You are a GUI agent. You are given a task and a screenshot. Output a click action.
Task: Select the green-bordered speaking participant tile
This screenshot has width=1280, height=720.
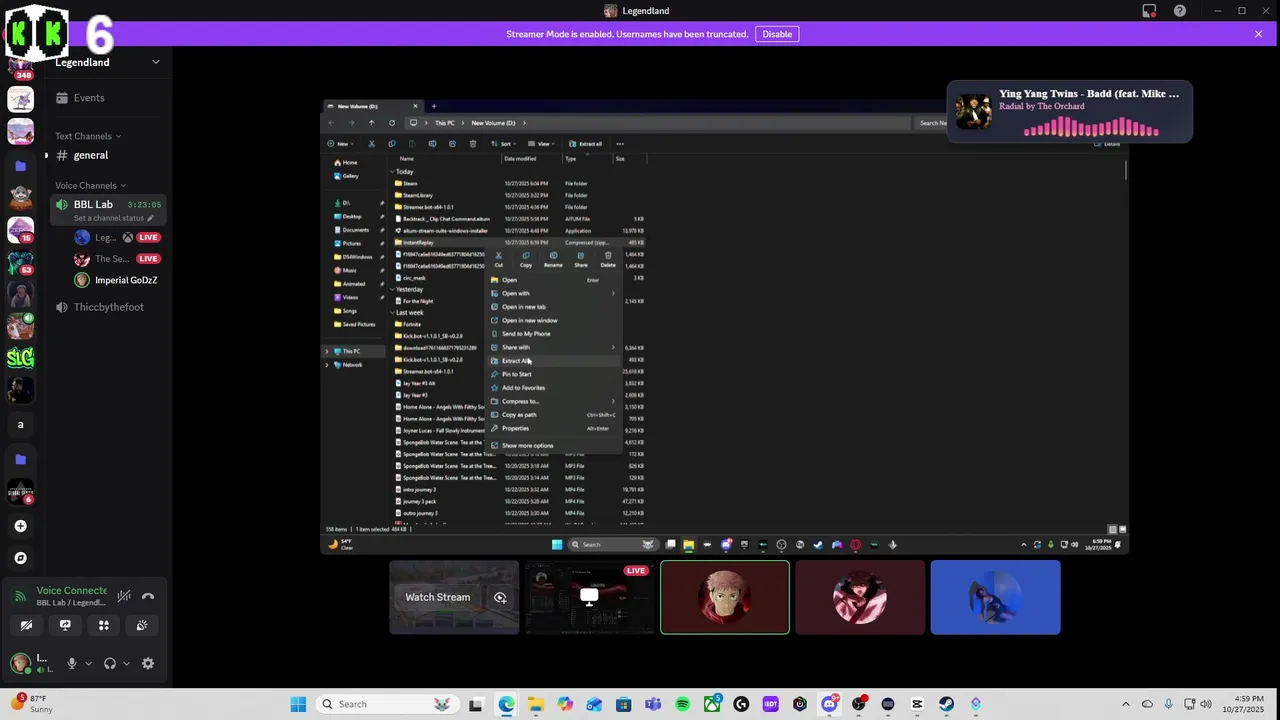tap(725, 597)
